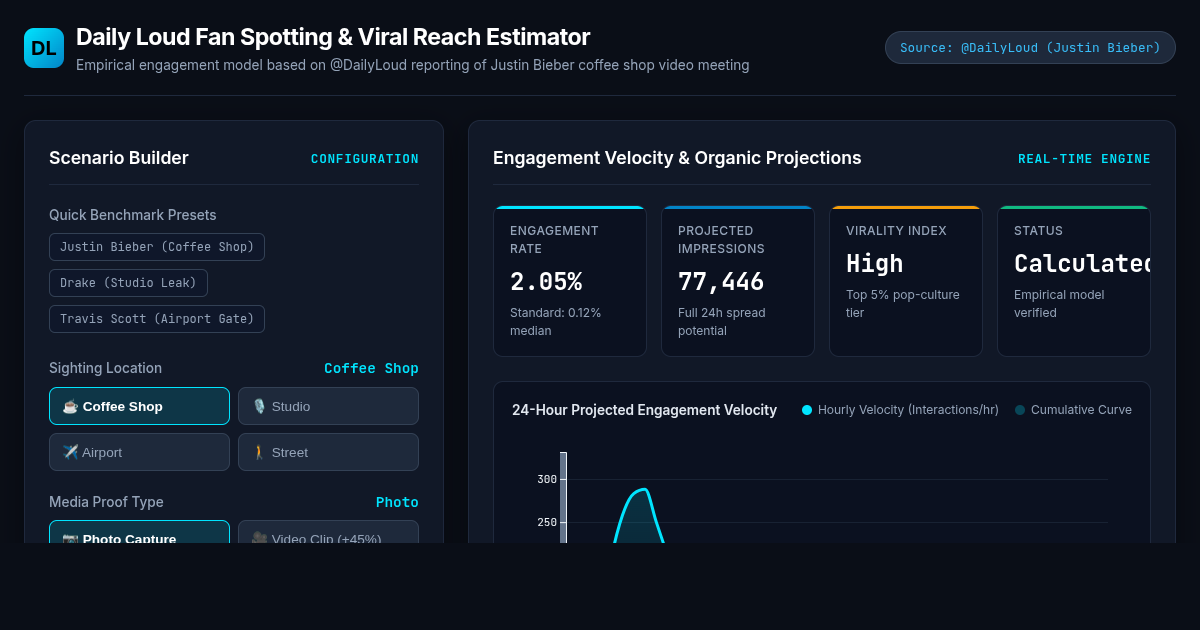Choose Photo Capture media proof type
Viewport: 1200px width, 630px height.
[x=139, y=533]
